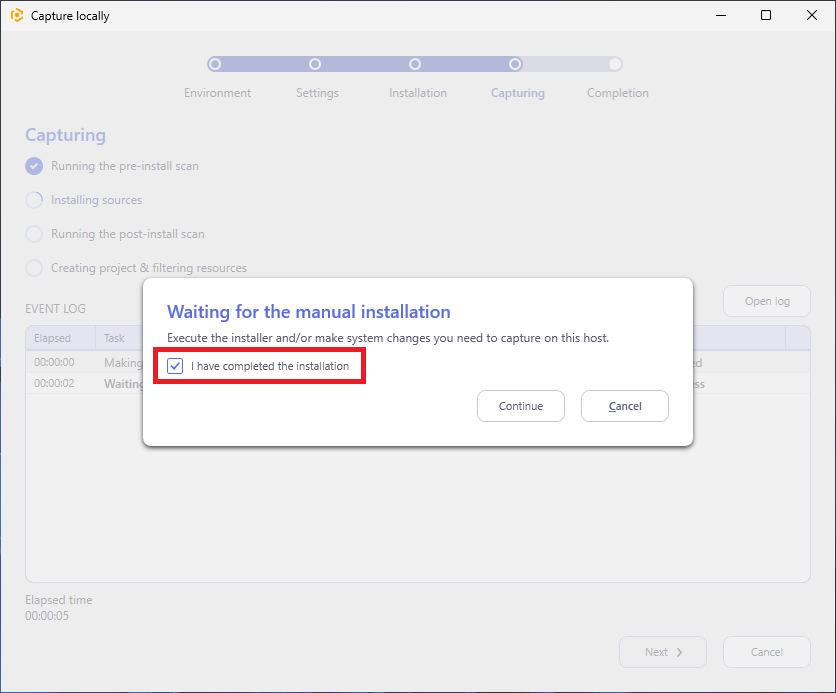Click the pre-install scan completed check icon
The width and height of the screenshot is (836, 693).
34,166
